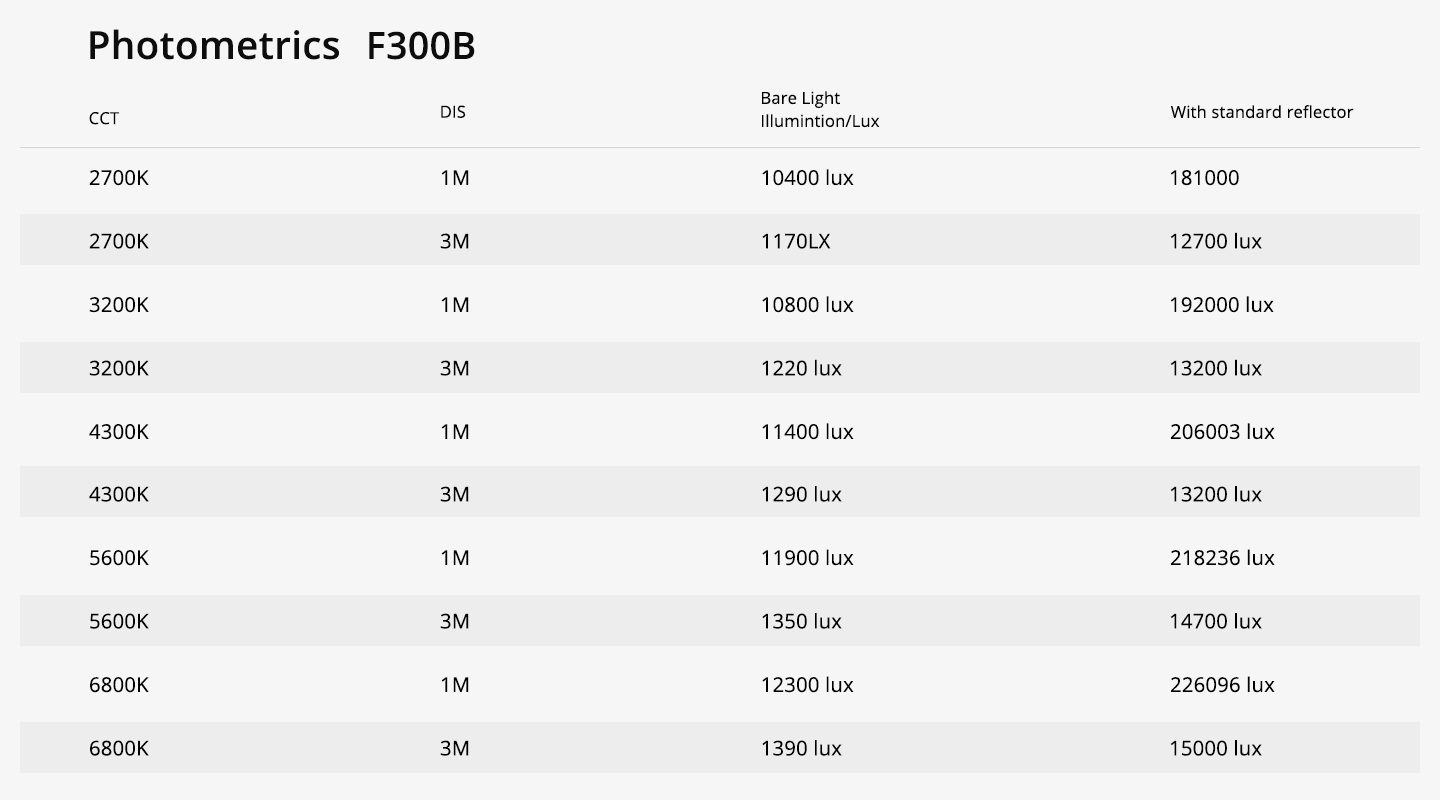Click the DIS column header
Viewport: 1440px width, 800px height.
pos(452,112)
